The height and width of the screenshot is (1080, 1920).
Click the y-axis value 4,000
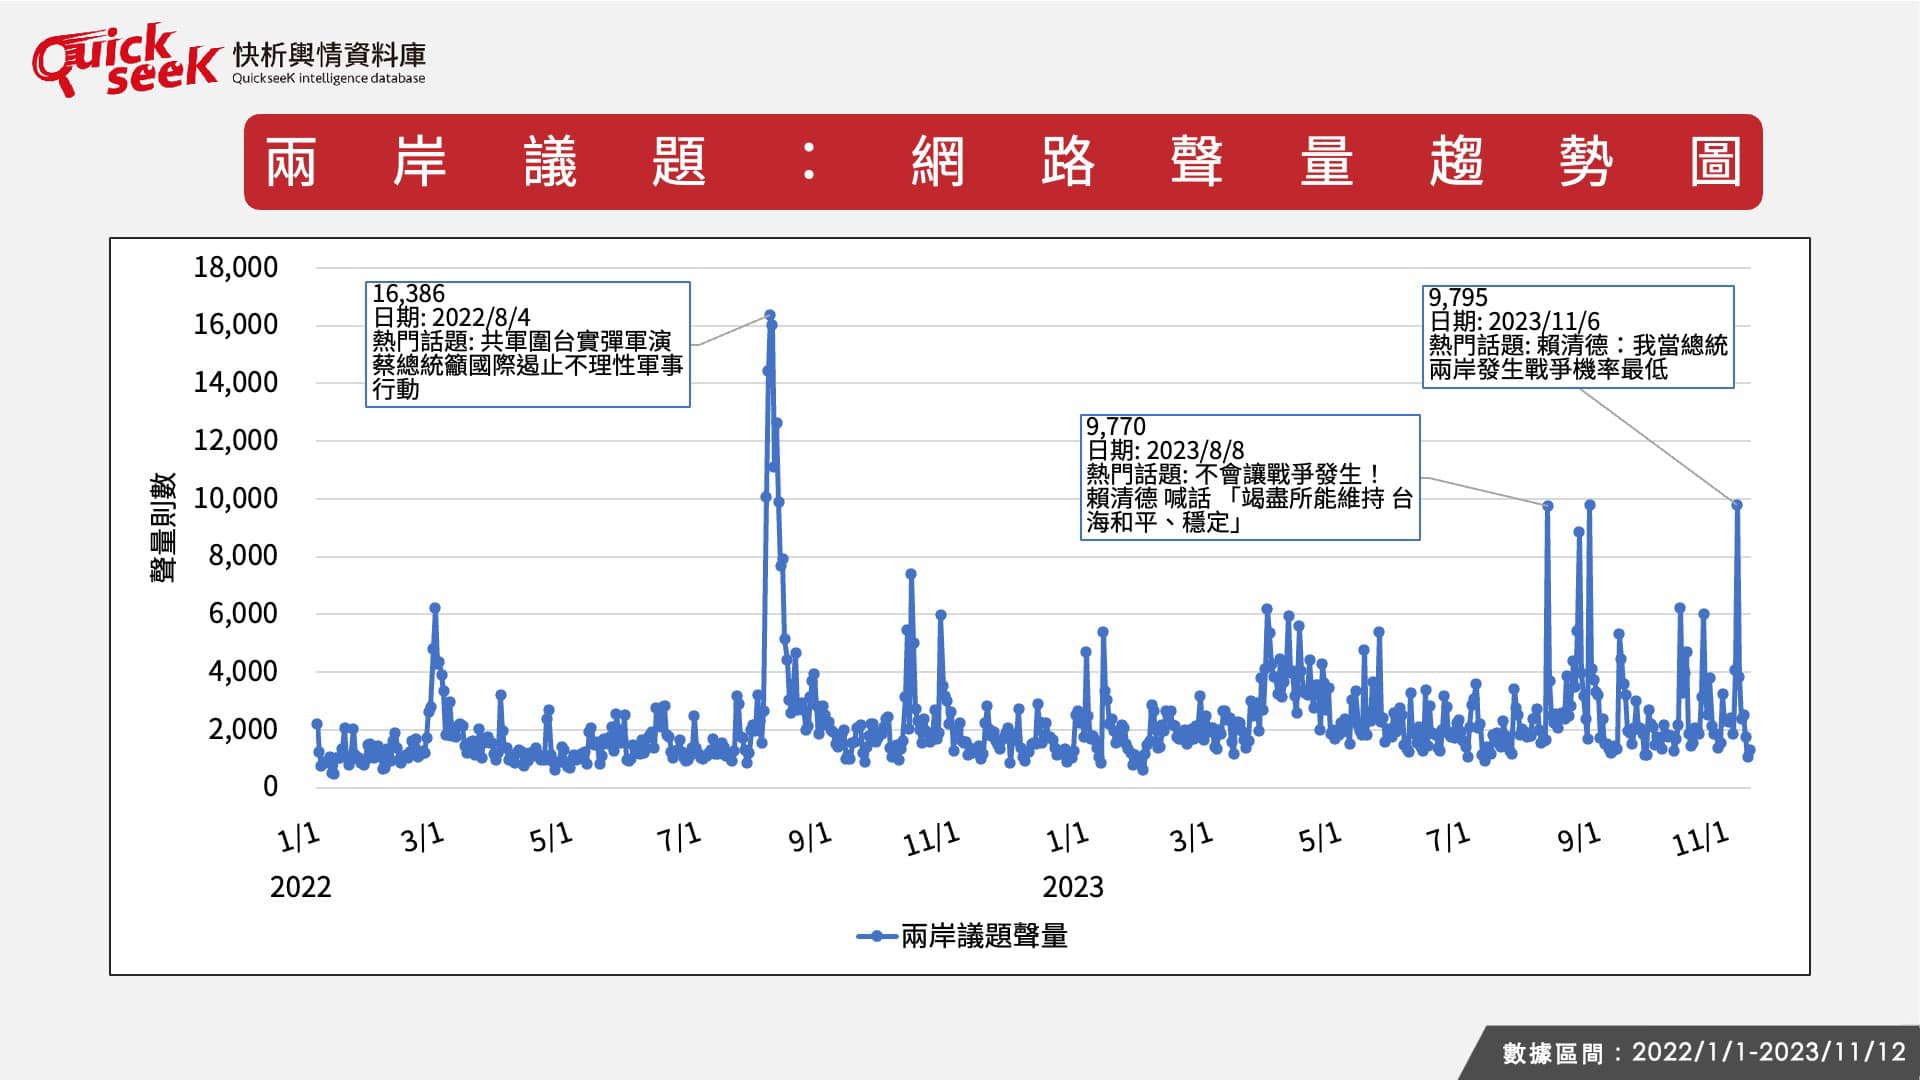[243, 671]
